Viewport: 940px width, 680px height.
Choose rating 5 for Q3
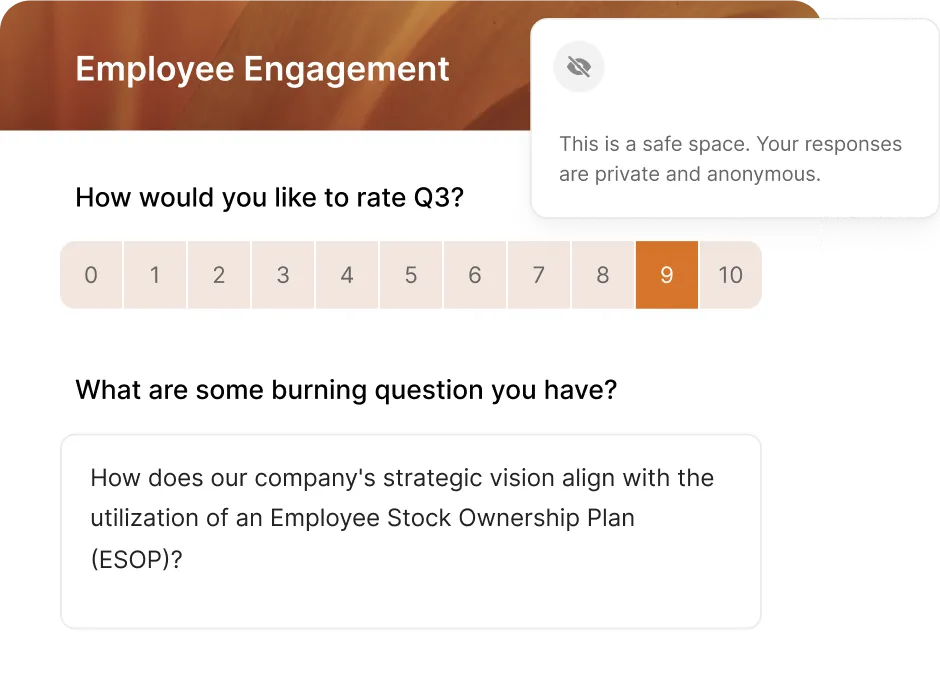click(411, 275)
